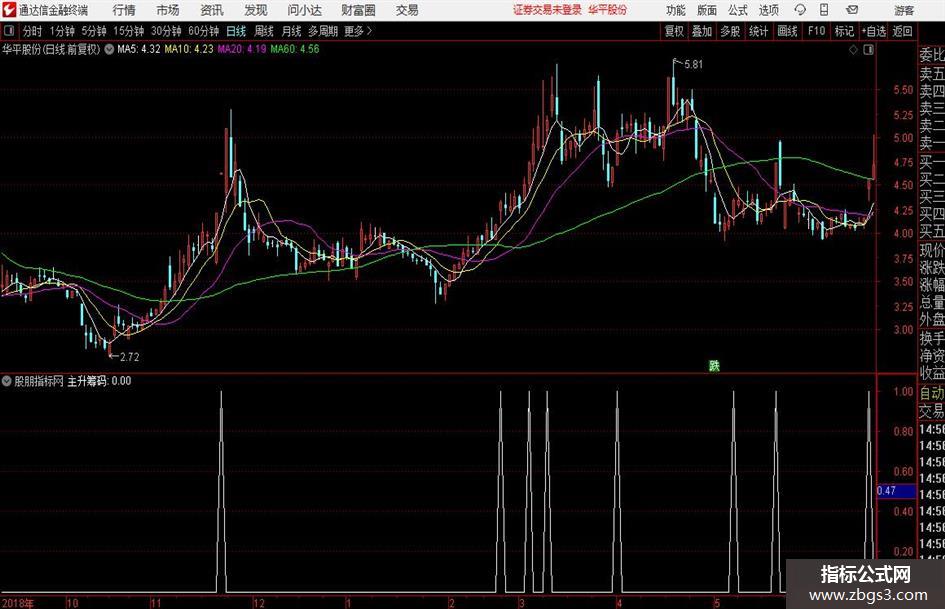Click the 统计 statistics toolbar button
This screenshot has width=945, height=609.
758,31
